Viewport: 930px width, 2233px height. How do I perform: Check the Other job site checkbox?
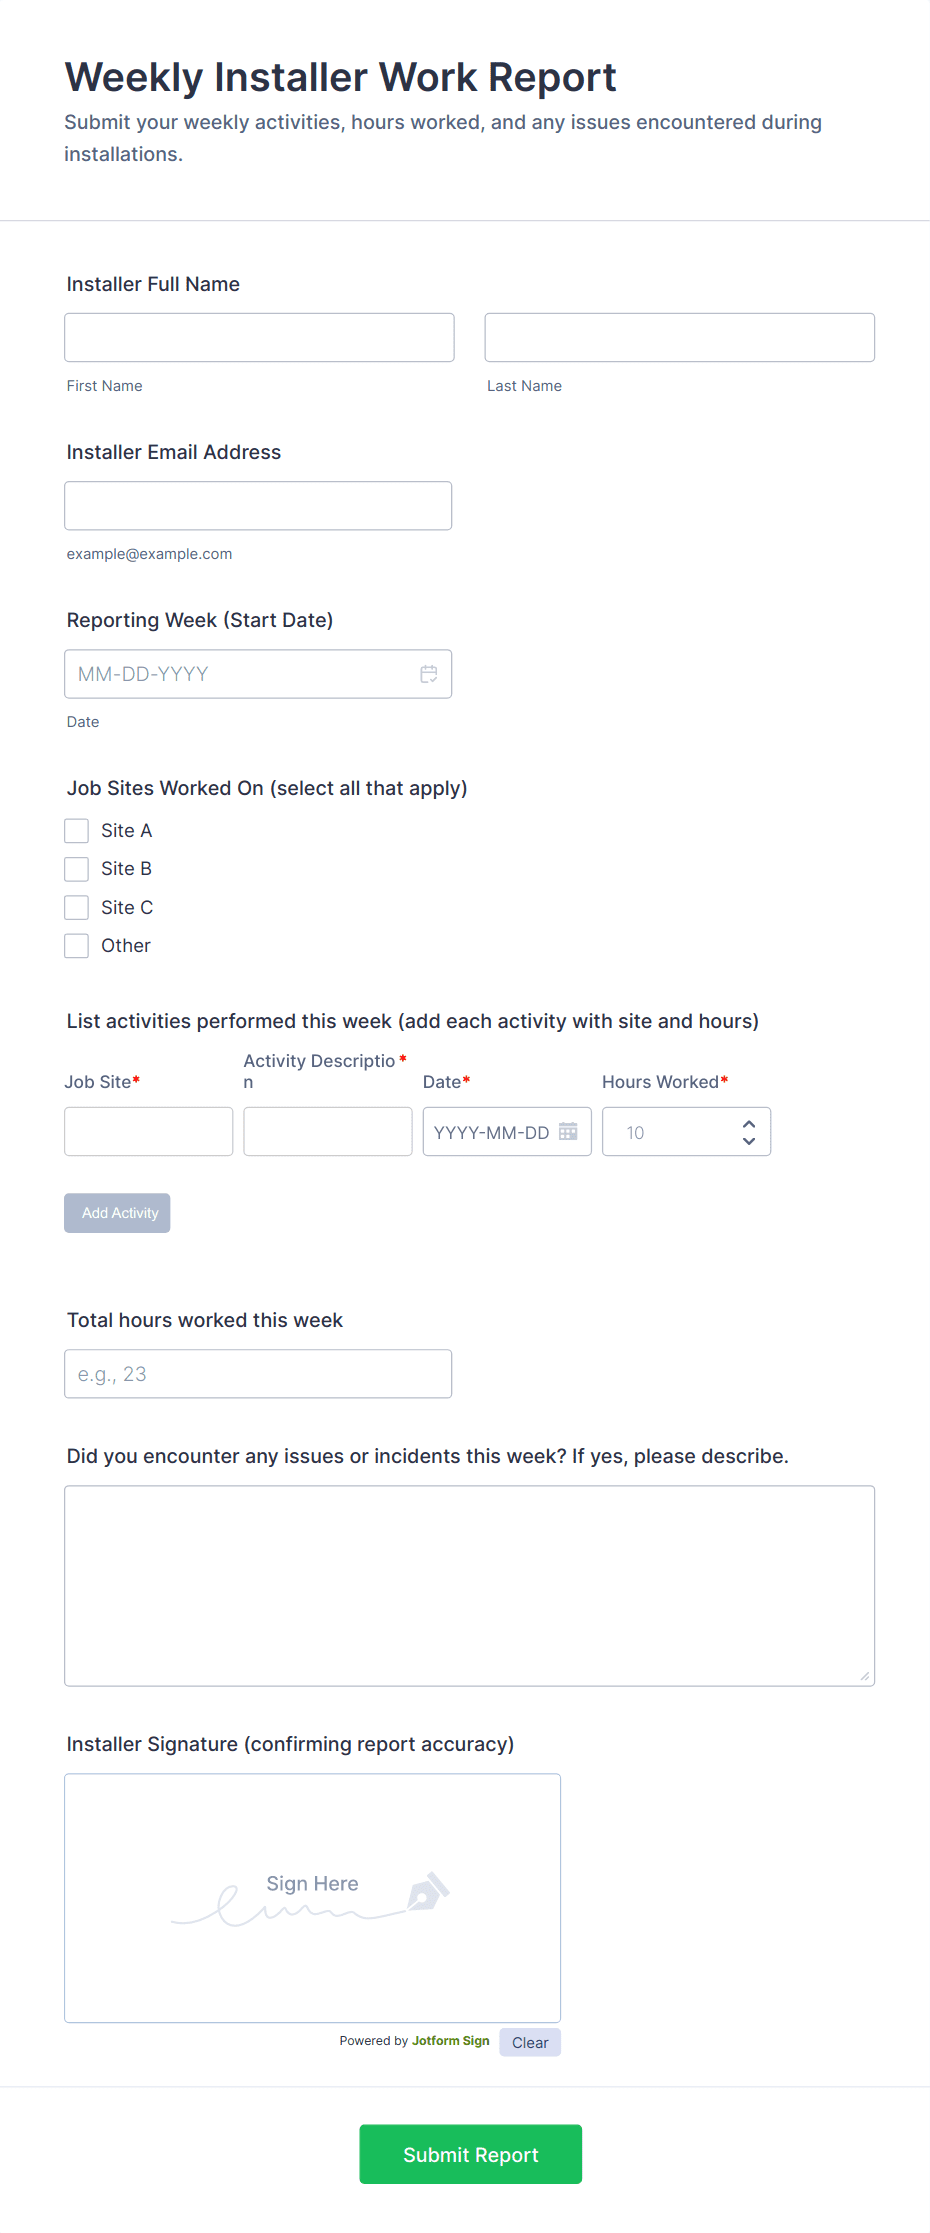(x=77, y=945)
